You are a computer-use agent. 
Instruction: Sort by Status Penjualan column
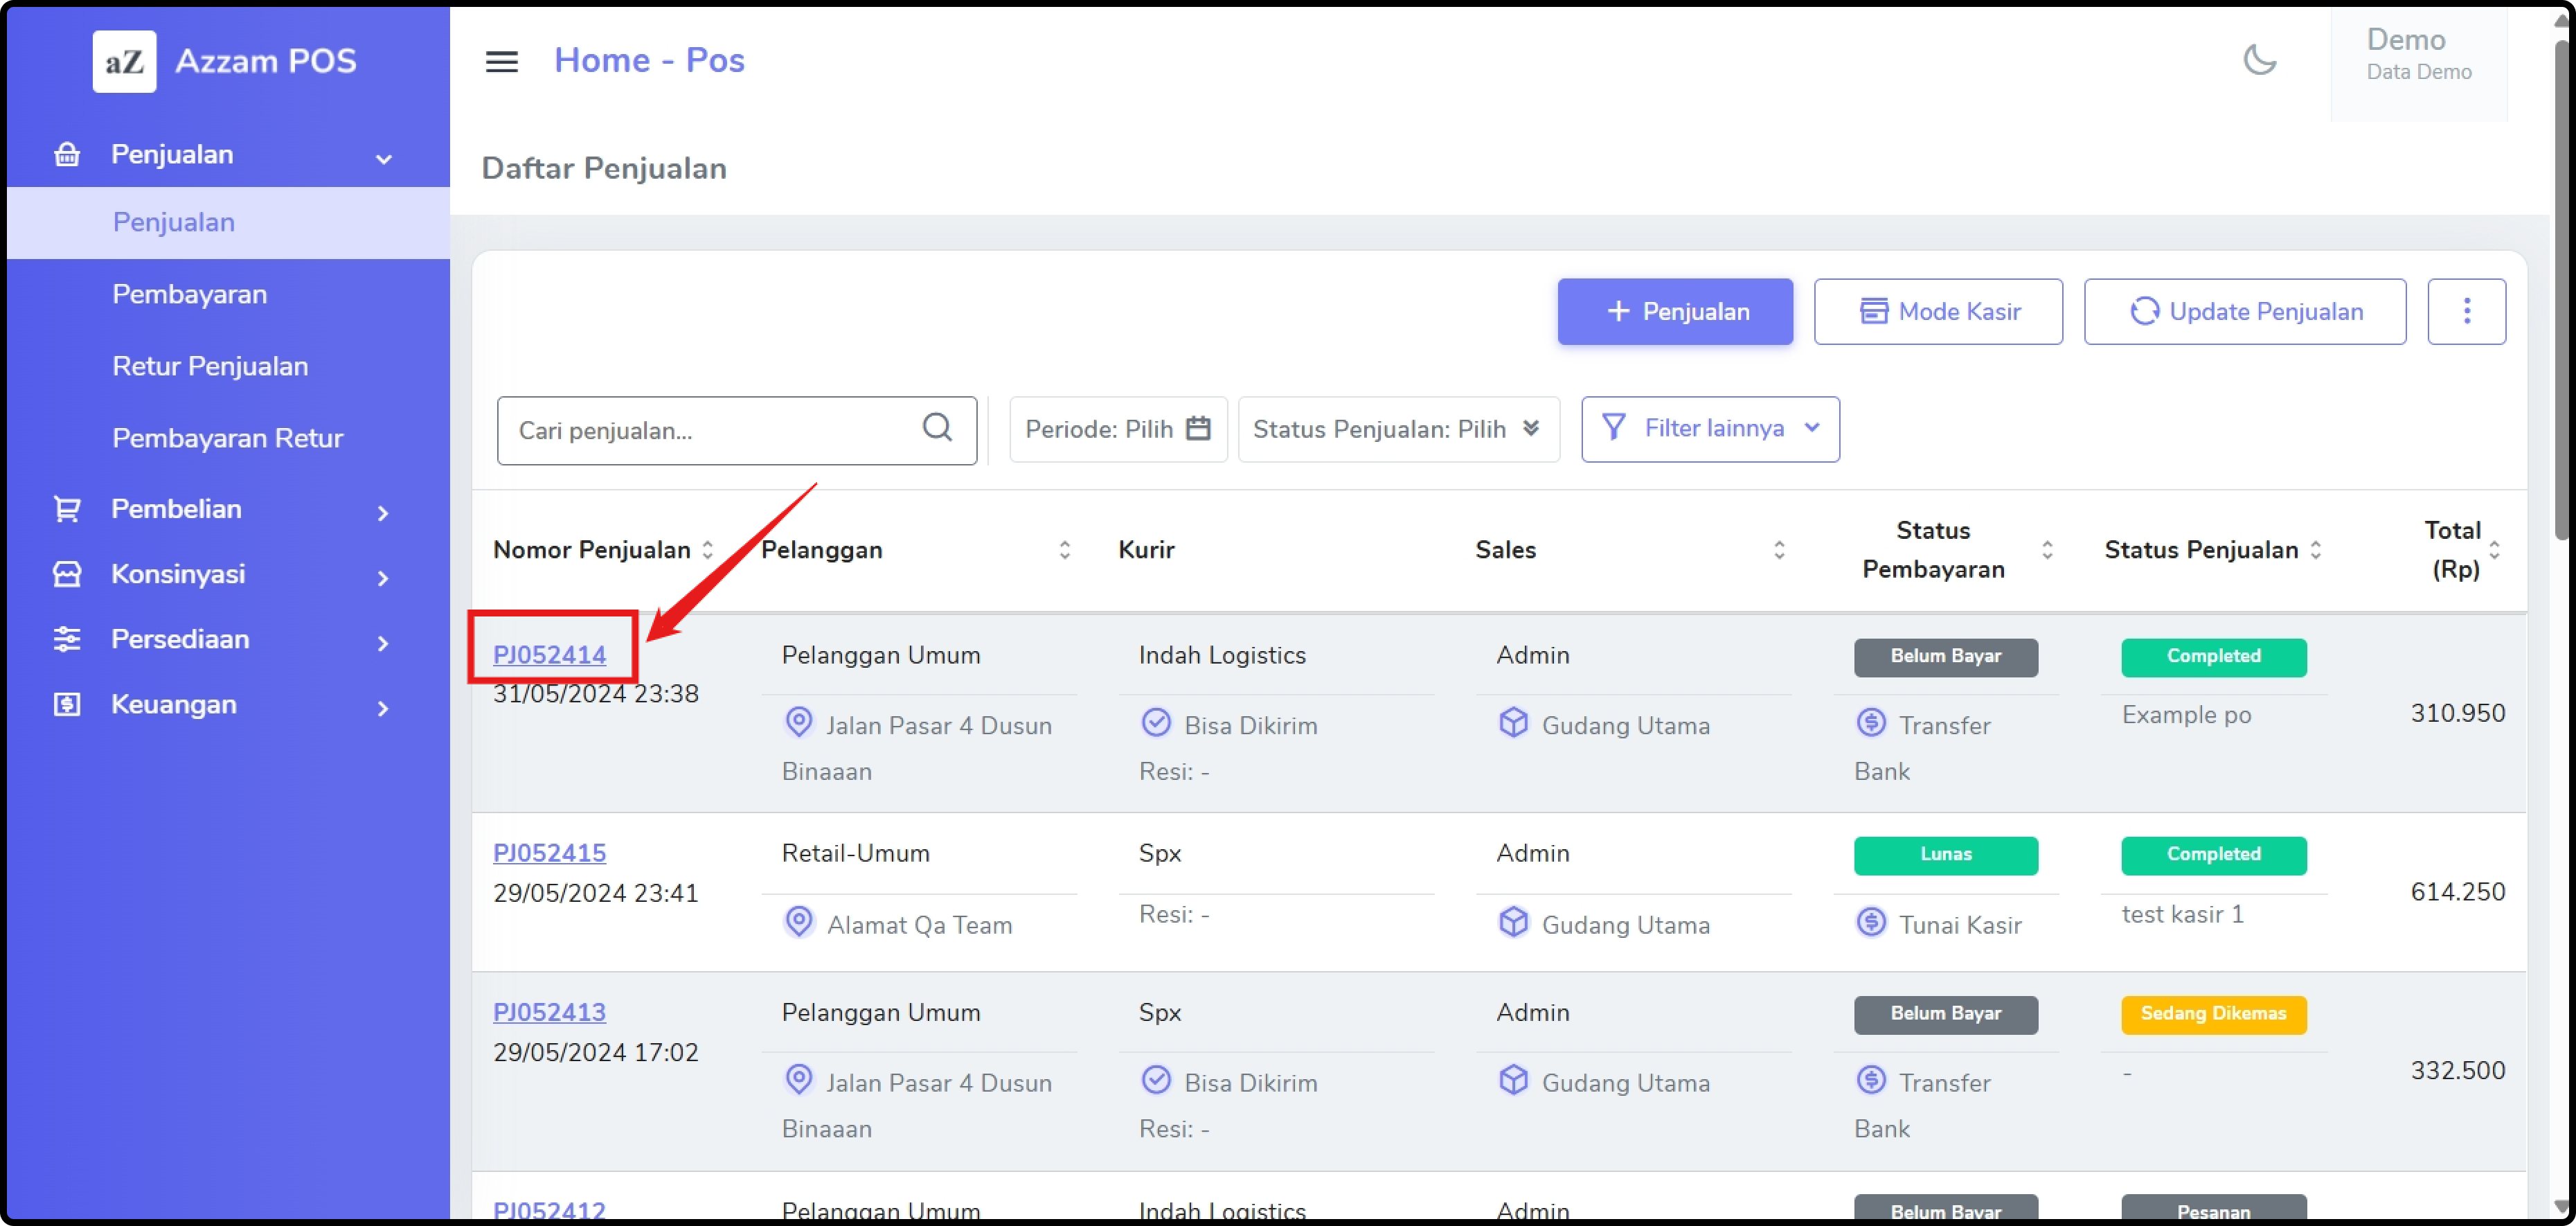coord(2315,550)
